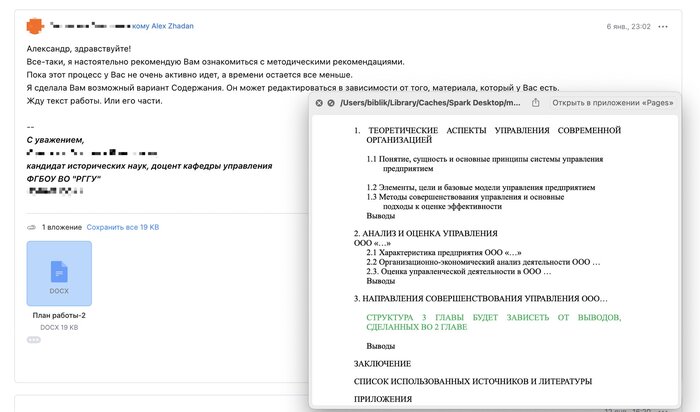Click the paperclip attachment icon
Screen dimensions: 700x412
point(31,227)
